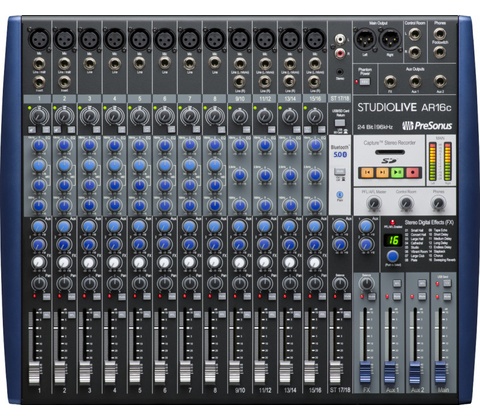Click the FX jack under Aux Outputs
The height and width of the screenshot is (420, 480).
[390, 81]
